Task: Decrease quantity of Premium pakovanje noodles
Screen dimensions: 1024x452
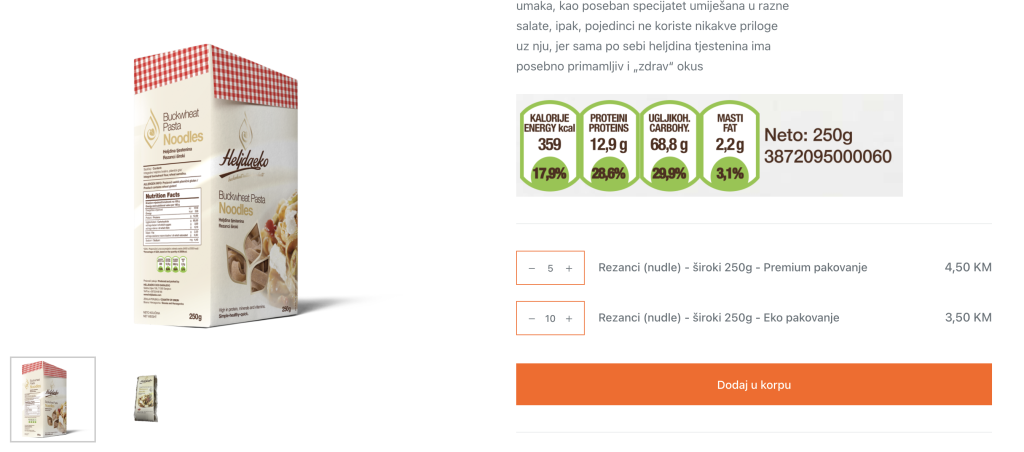Action: [532, 268]
